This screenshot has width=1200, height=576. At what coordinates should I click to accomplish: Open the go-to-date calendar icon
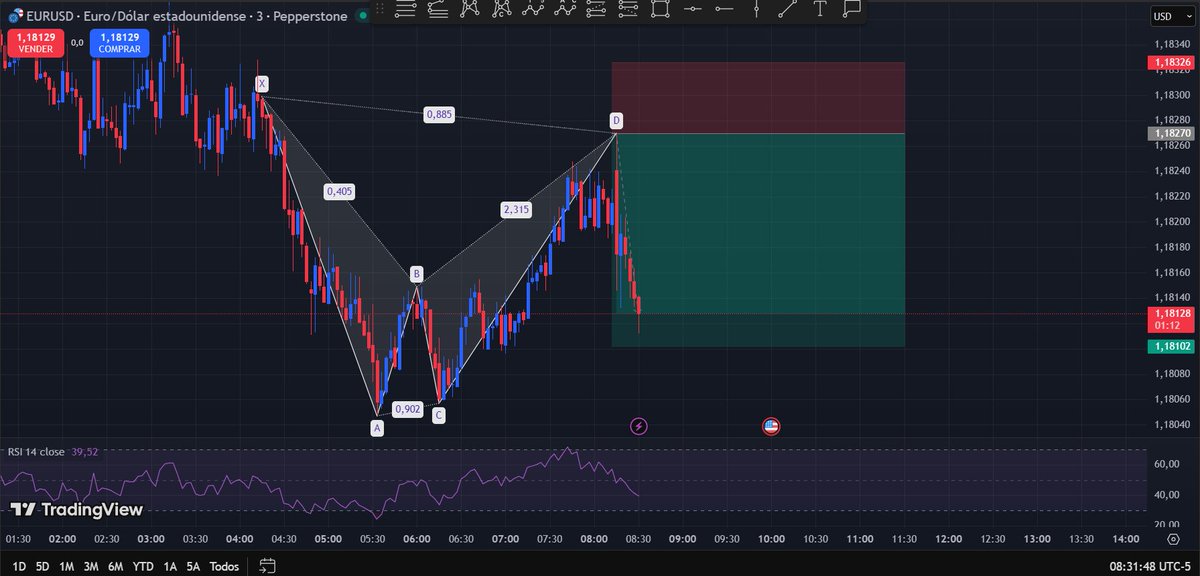267,566
